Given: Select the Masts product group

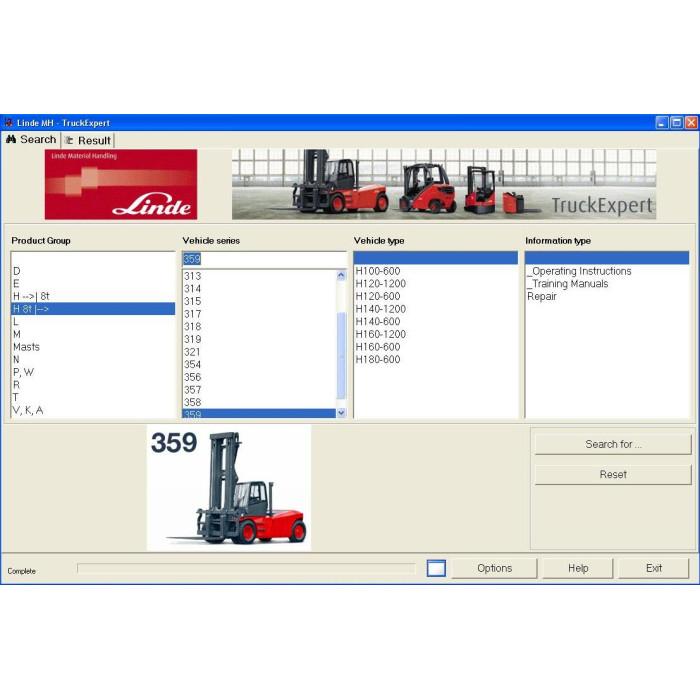Looking at the screenshot, I should click(92, 347).
